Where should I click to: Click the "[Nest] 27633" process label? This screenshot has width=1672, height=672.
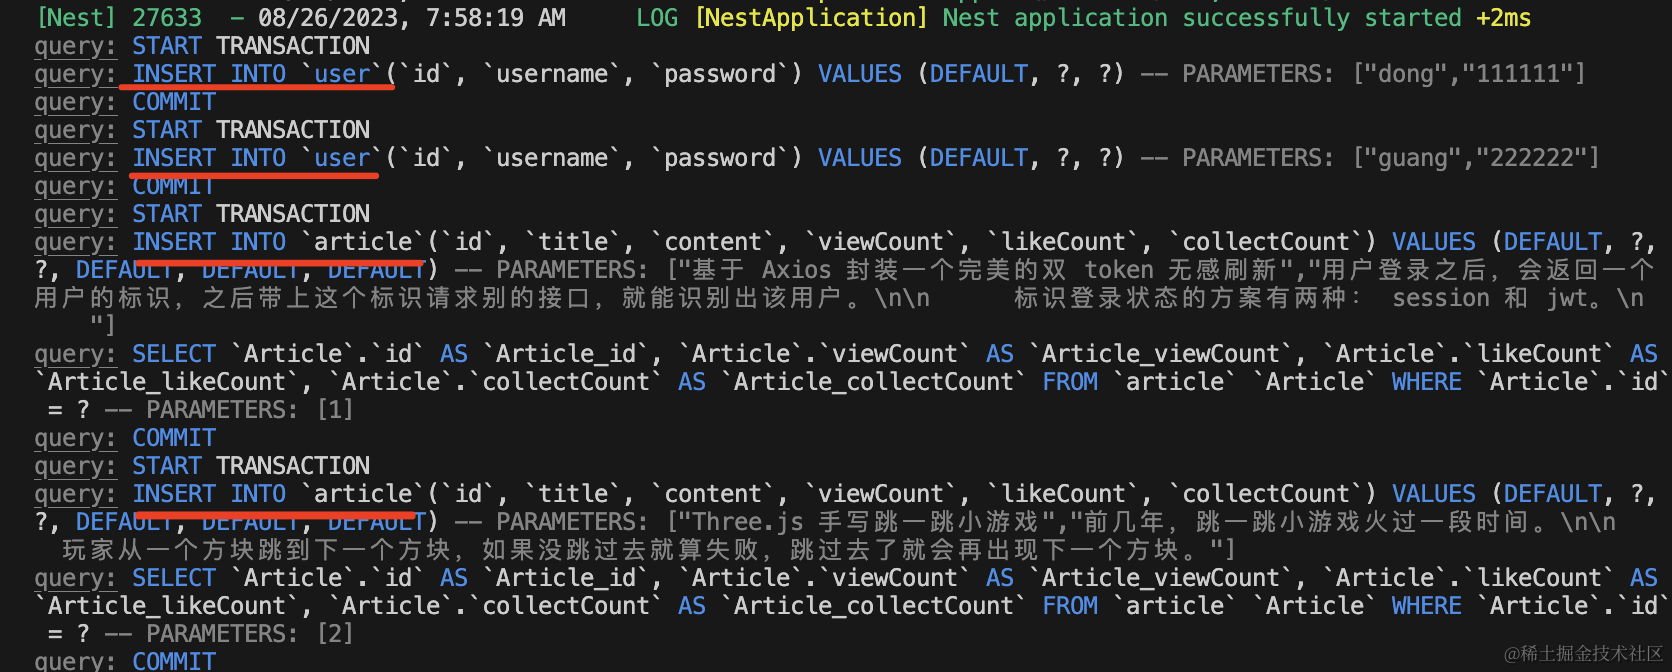118,18
